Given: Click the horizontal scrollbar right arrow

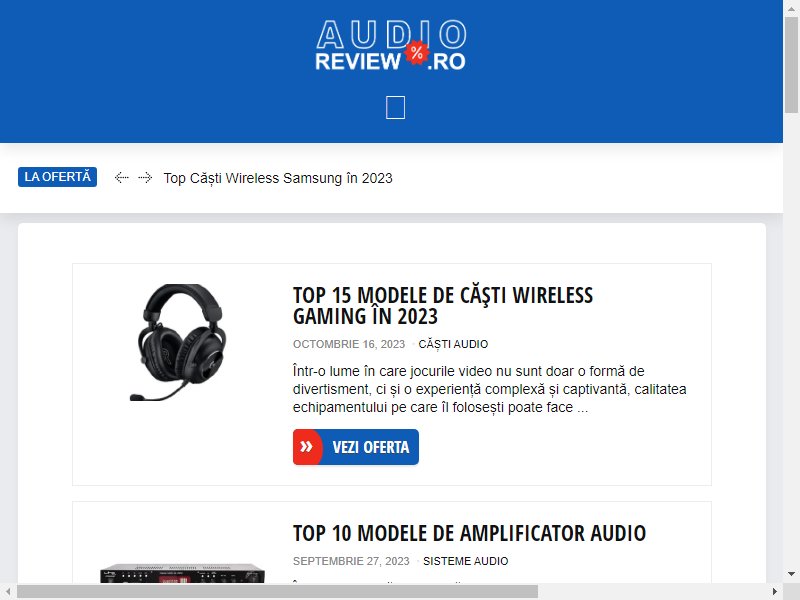Looking at the screenshot, I should pyautogui.click(x=774, y=592).
